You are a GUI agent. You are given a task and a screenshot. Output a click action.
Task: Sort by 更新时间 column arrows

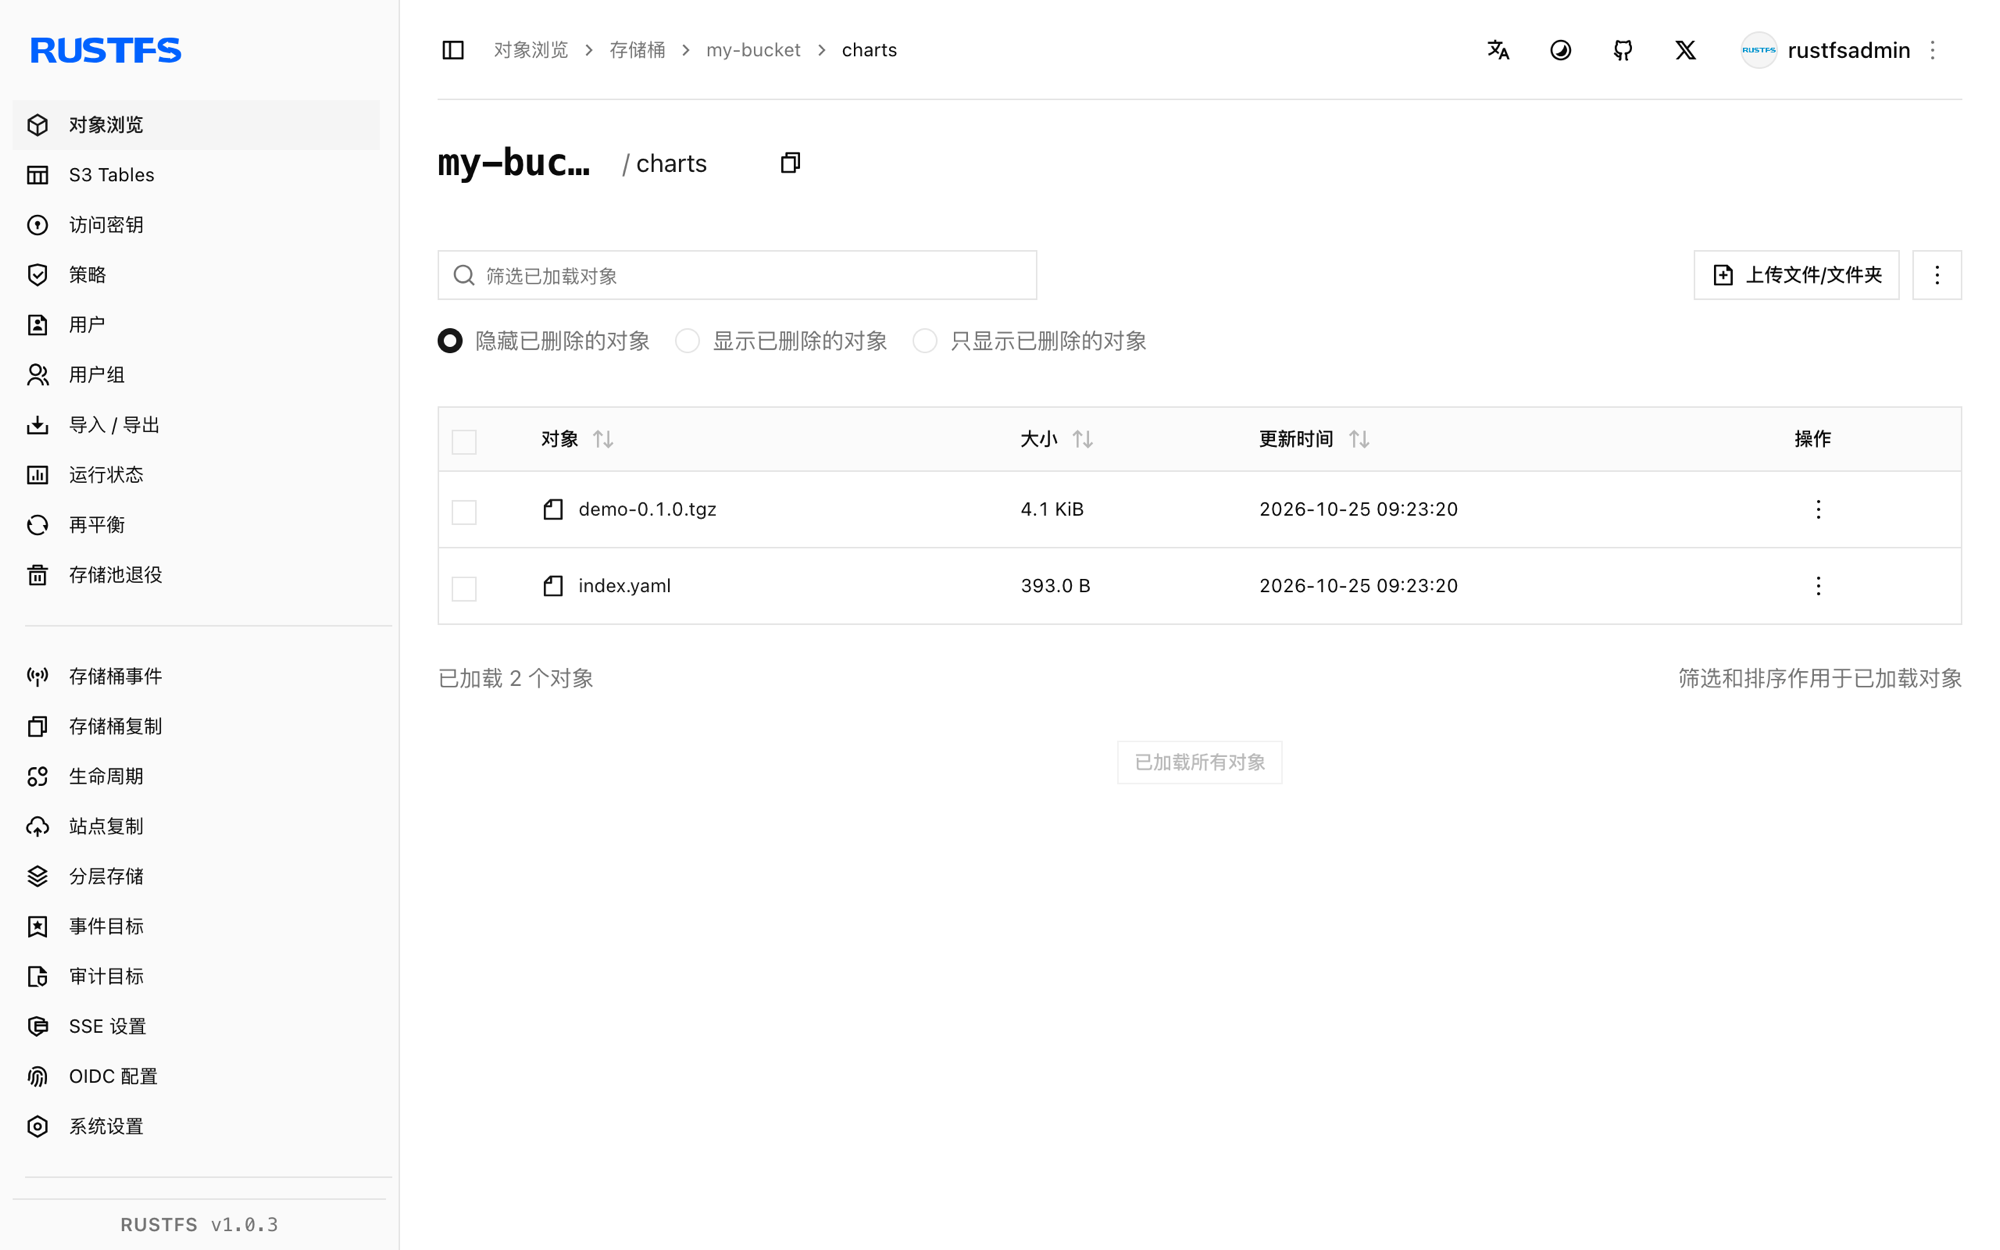click(x=1359, y=439)
